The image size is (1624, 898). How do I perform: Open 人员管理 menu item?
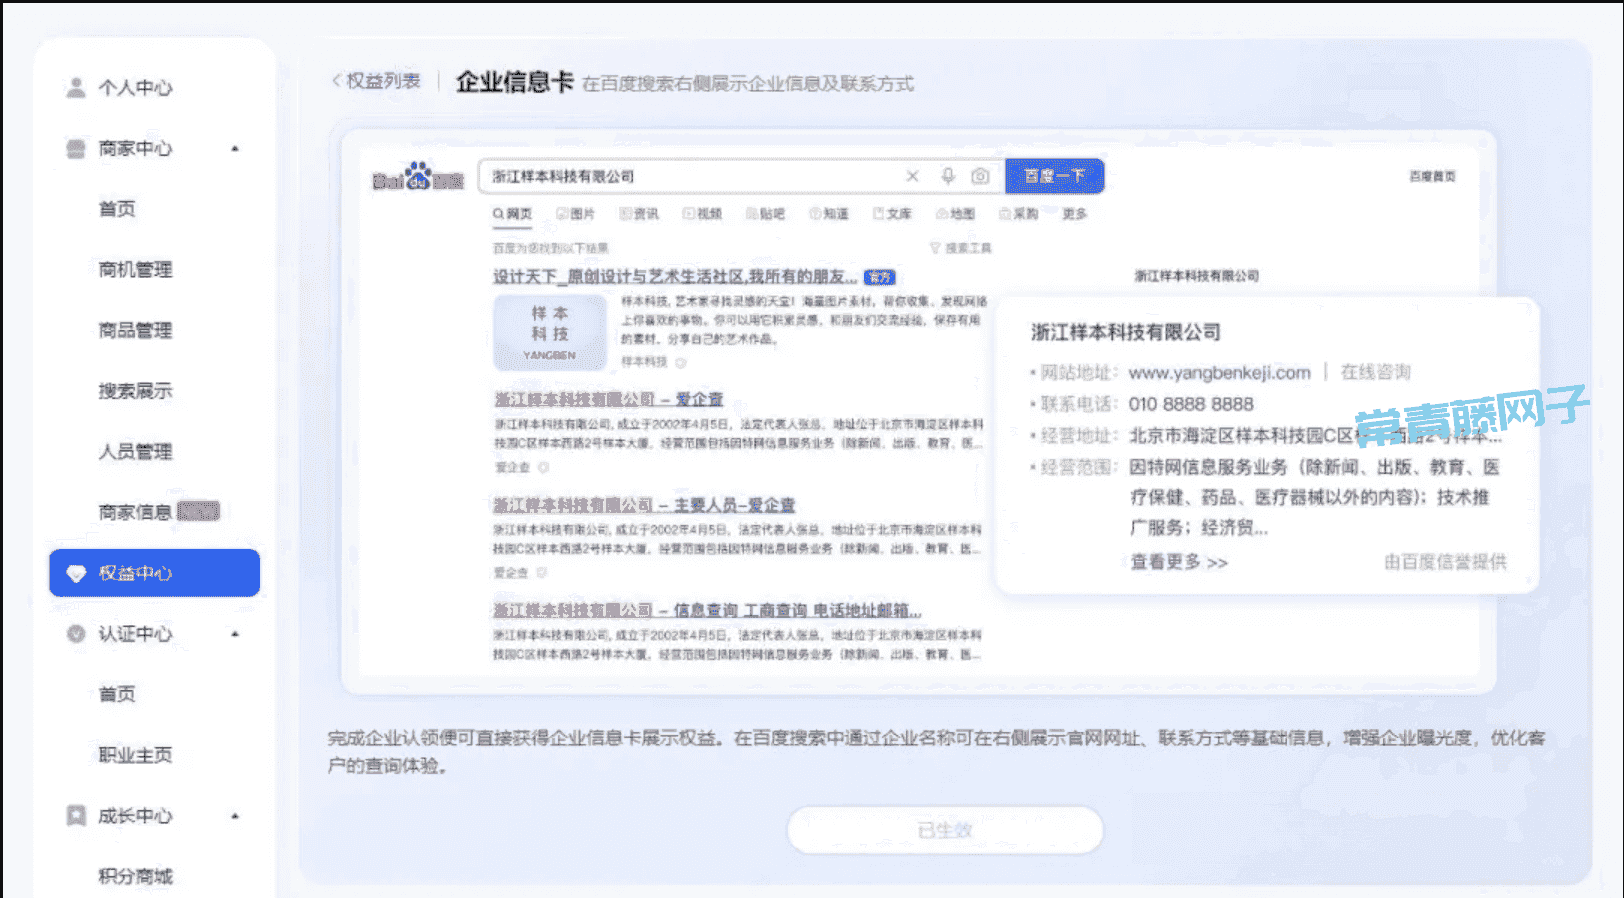[x=135, y=452]
